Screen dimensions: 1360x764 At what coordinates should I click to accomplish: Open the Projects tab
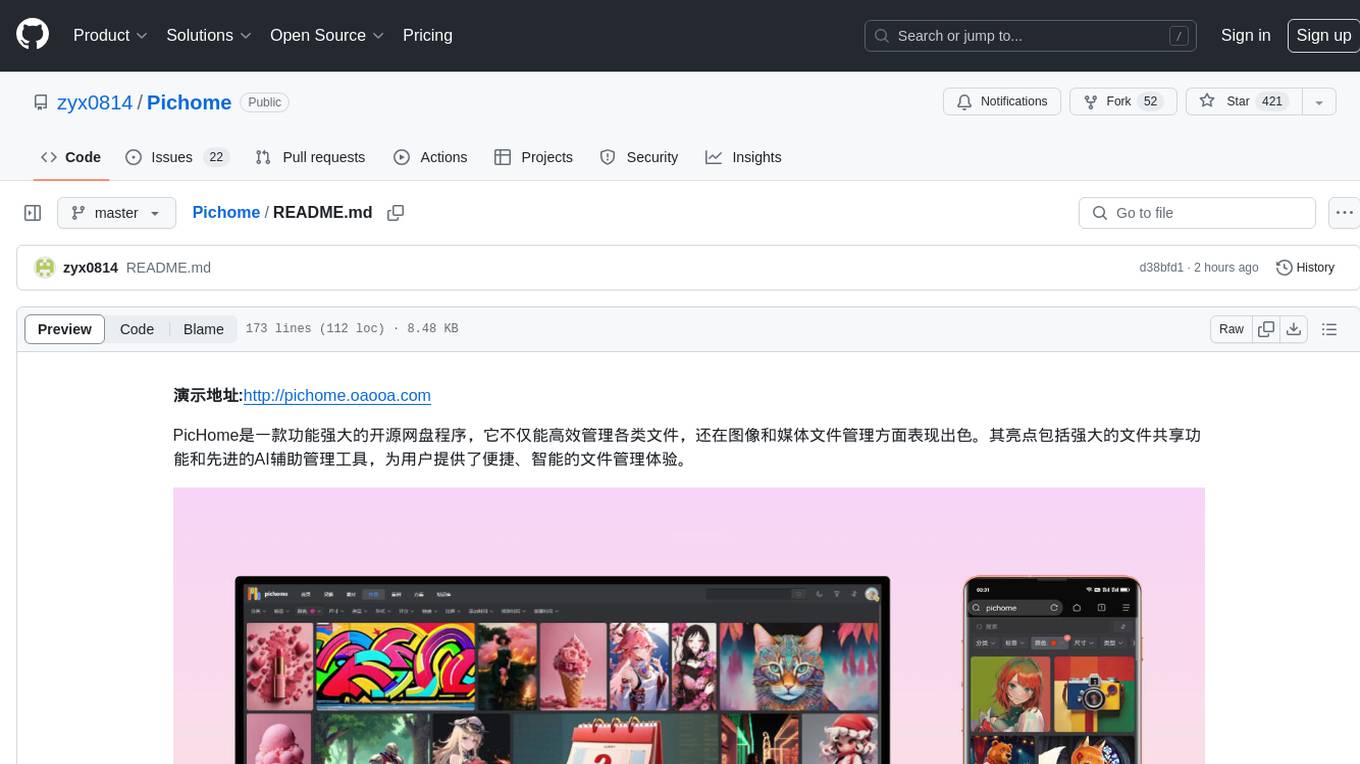[533, 157]
